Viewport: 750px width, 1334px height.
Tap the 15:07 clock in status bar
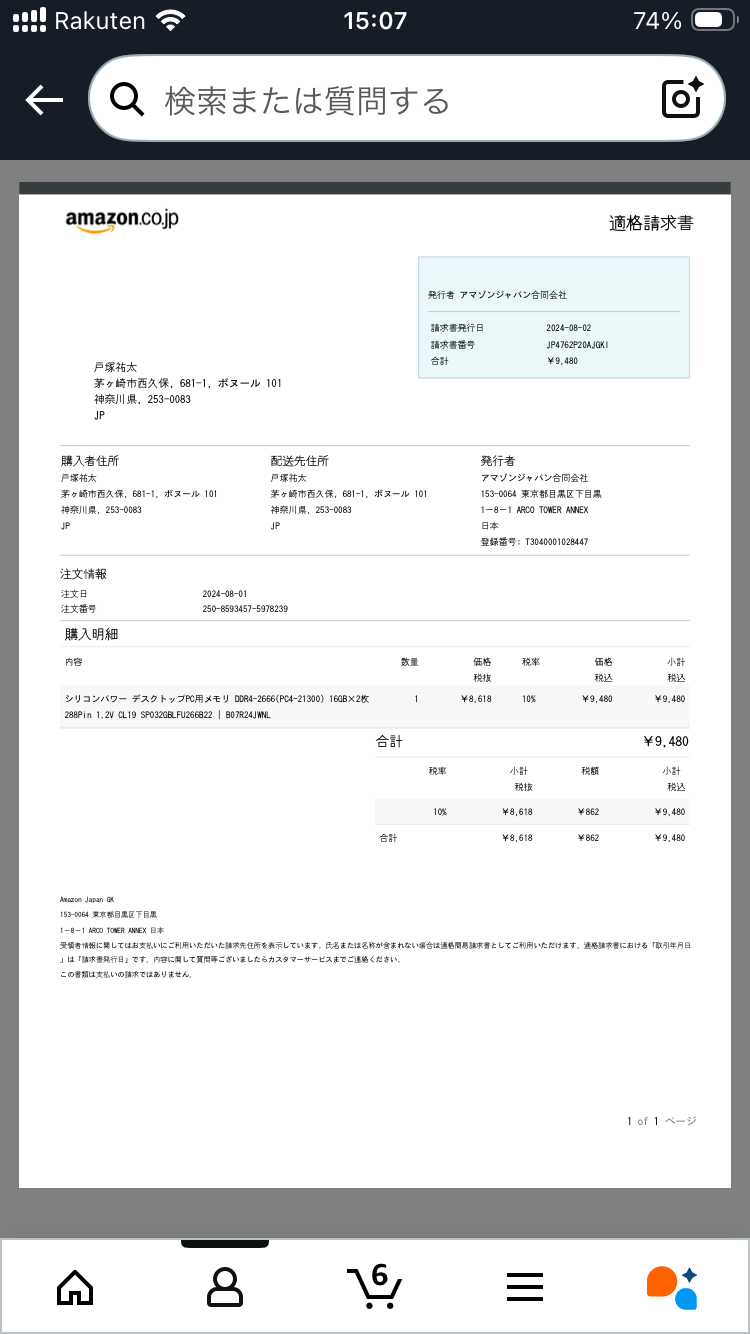tap(375, 21)
